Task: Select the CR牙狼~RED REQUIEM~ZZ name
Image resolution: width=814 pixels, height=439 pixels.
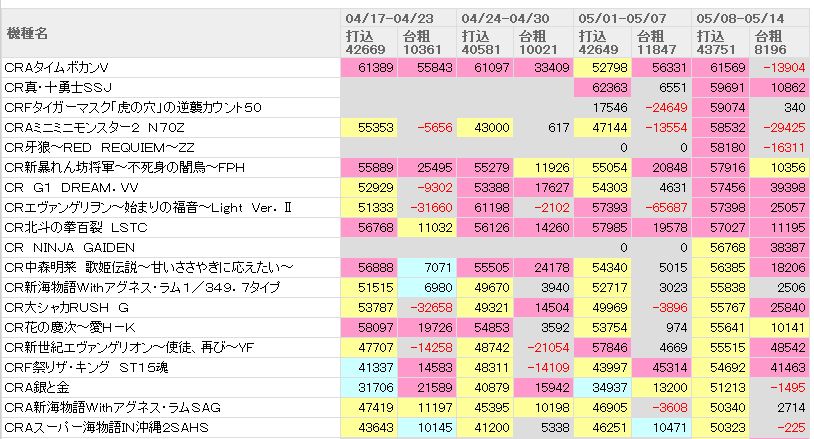Action: [99, 147]
